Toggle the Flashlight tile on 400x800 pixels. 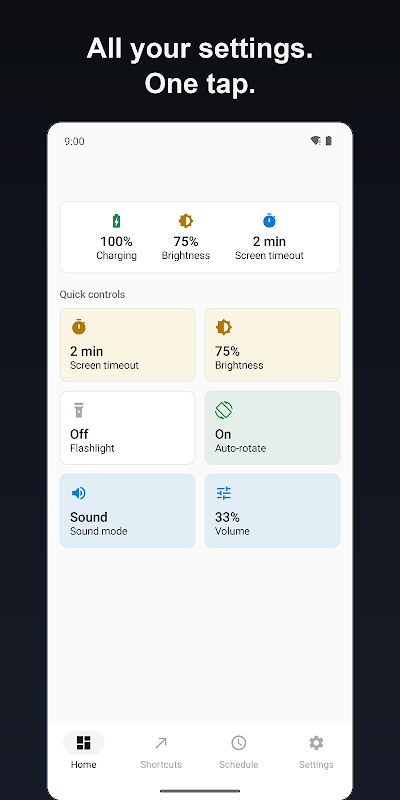128,428
